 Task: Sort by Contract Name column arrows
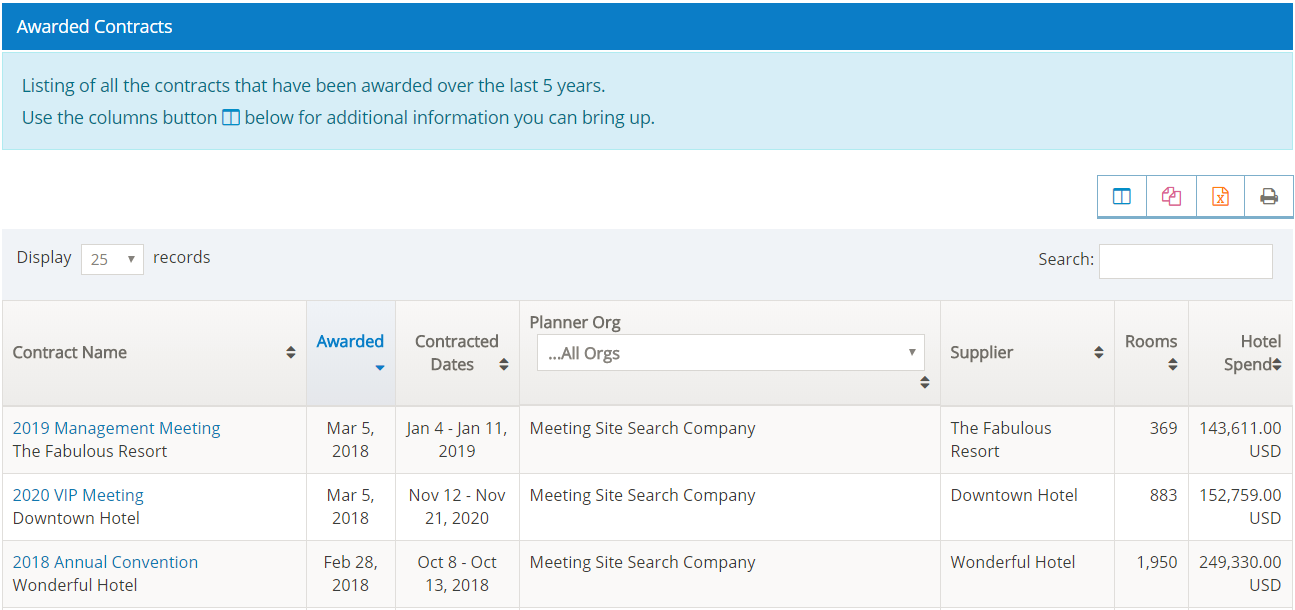pos(290,353)
